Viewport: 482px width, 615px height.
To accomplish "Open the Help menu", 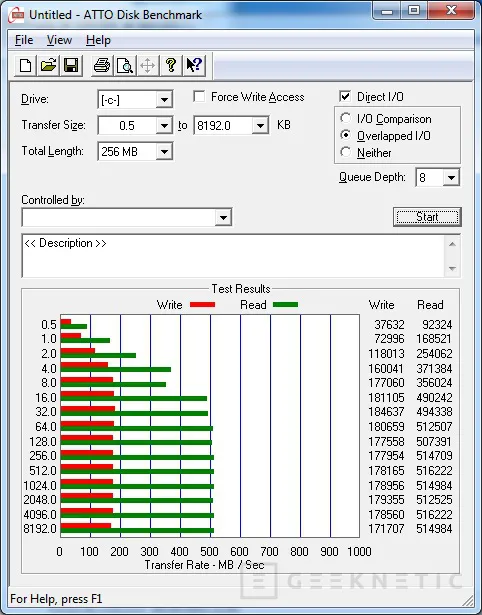I will point(98,40).
